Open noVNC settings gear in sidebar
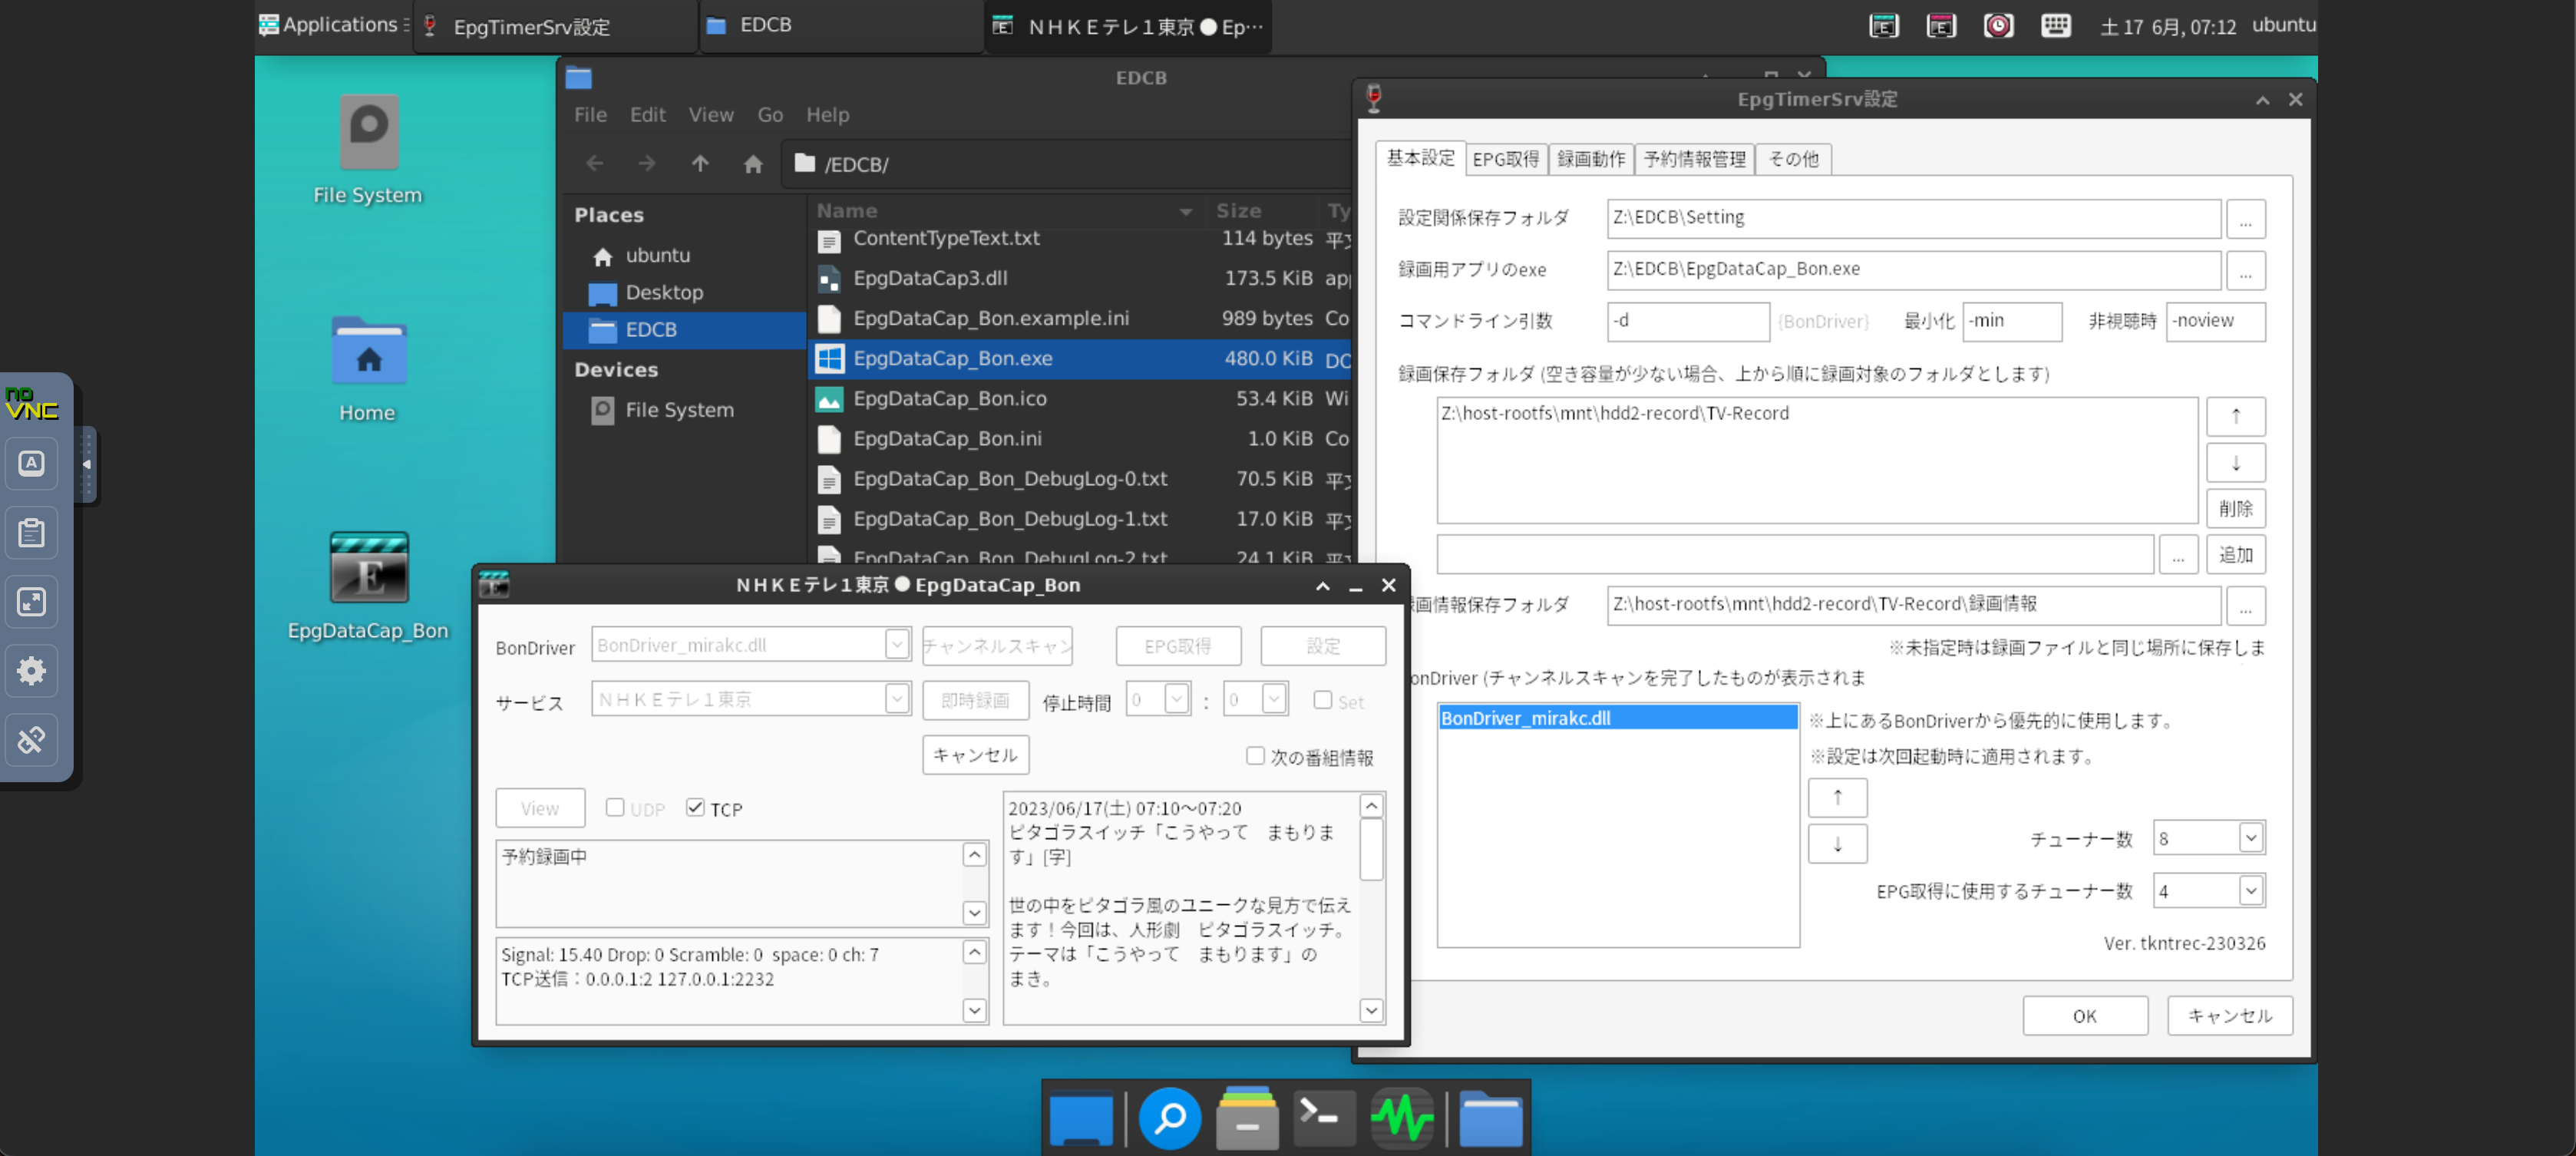2576x1156 pixels. pos(32,670)
